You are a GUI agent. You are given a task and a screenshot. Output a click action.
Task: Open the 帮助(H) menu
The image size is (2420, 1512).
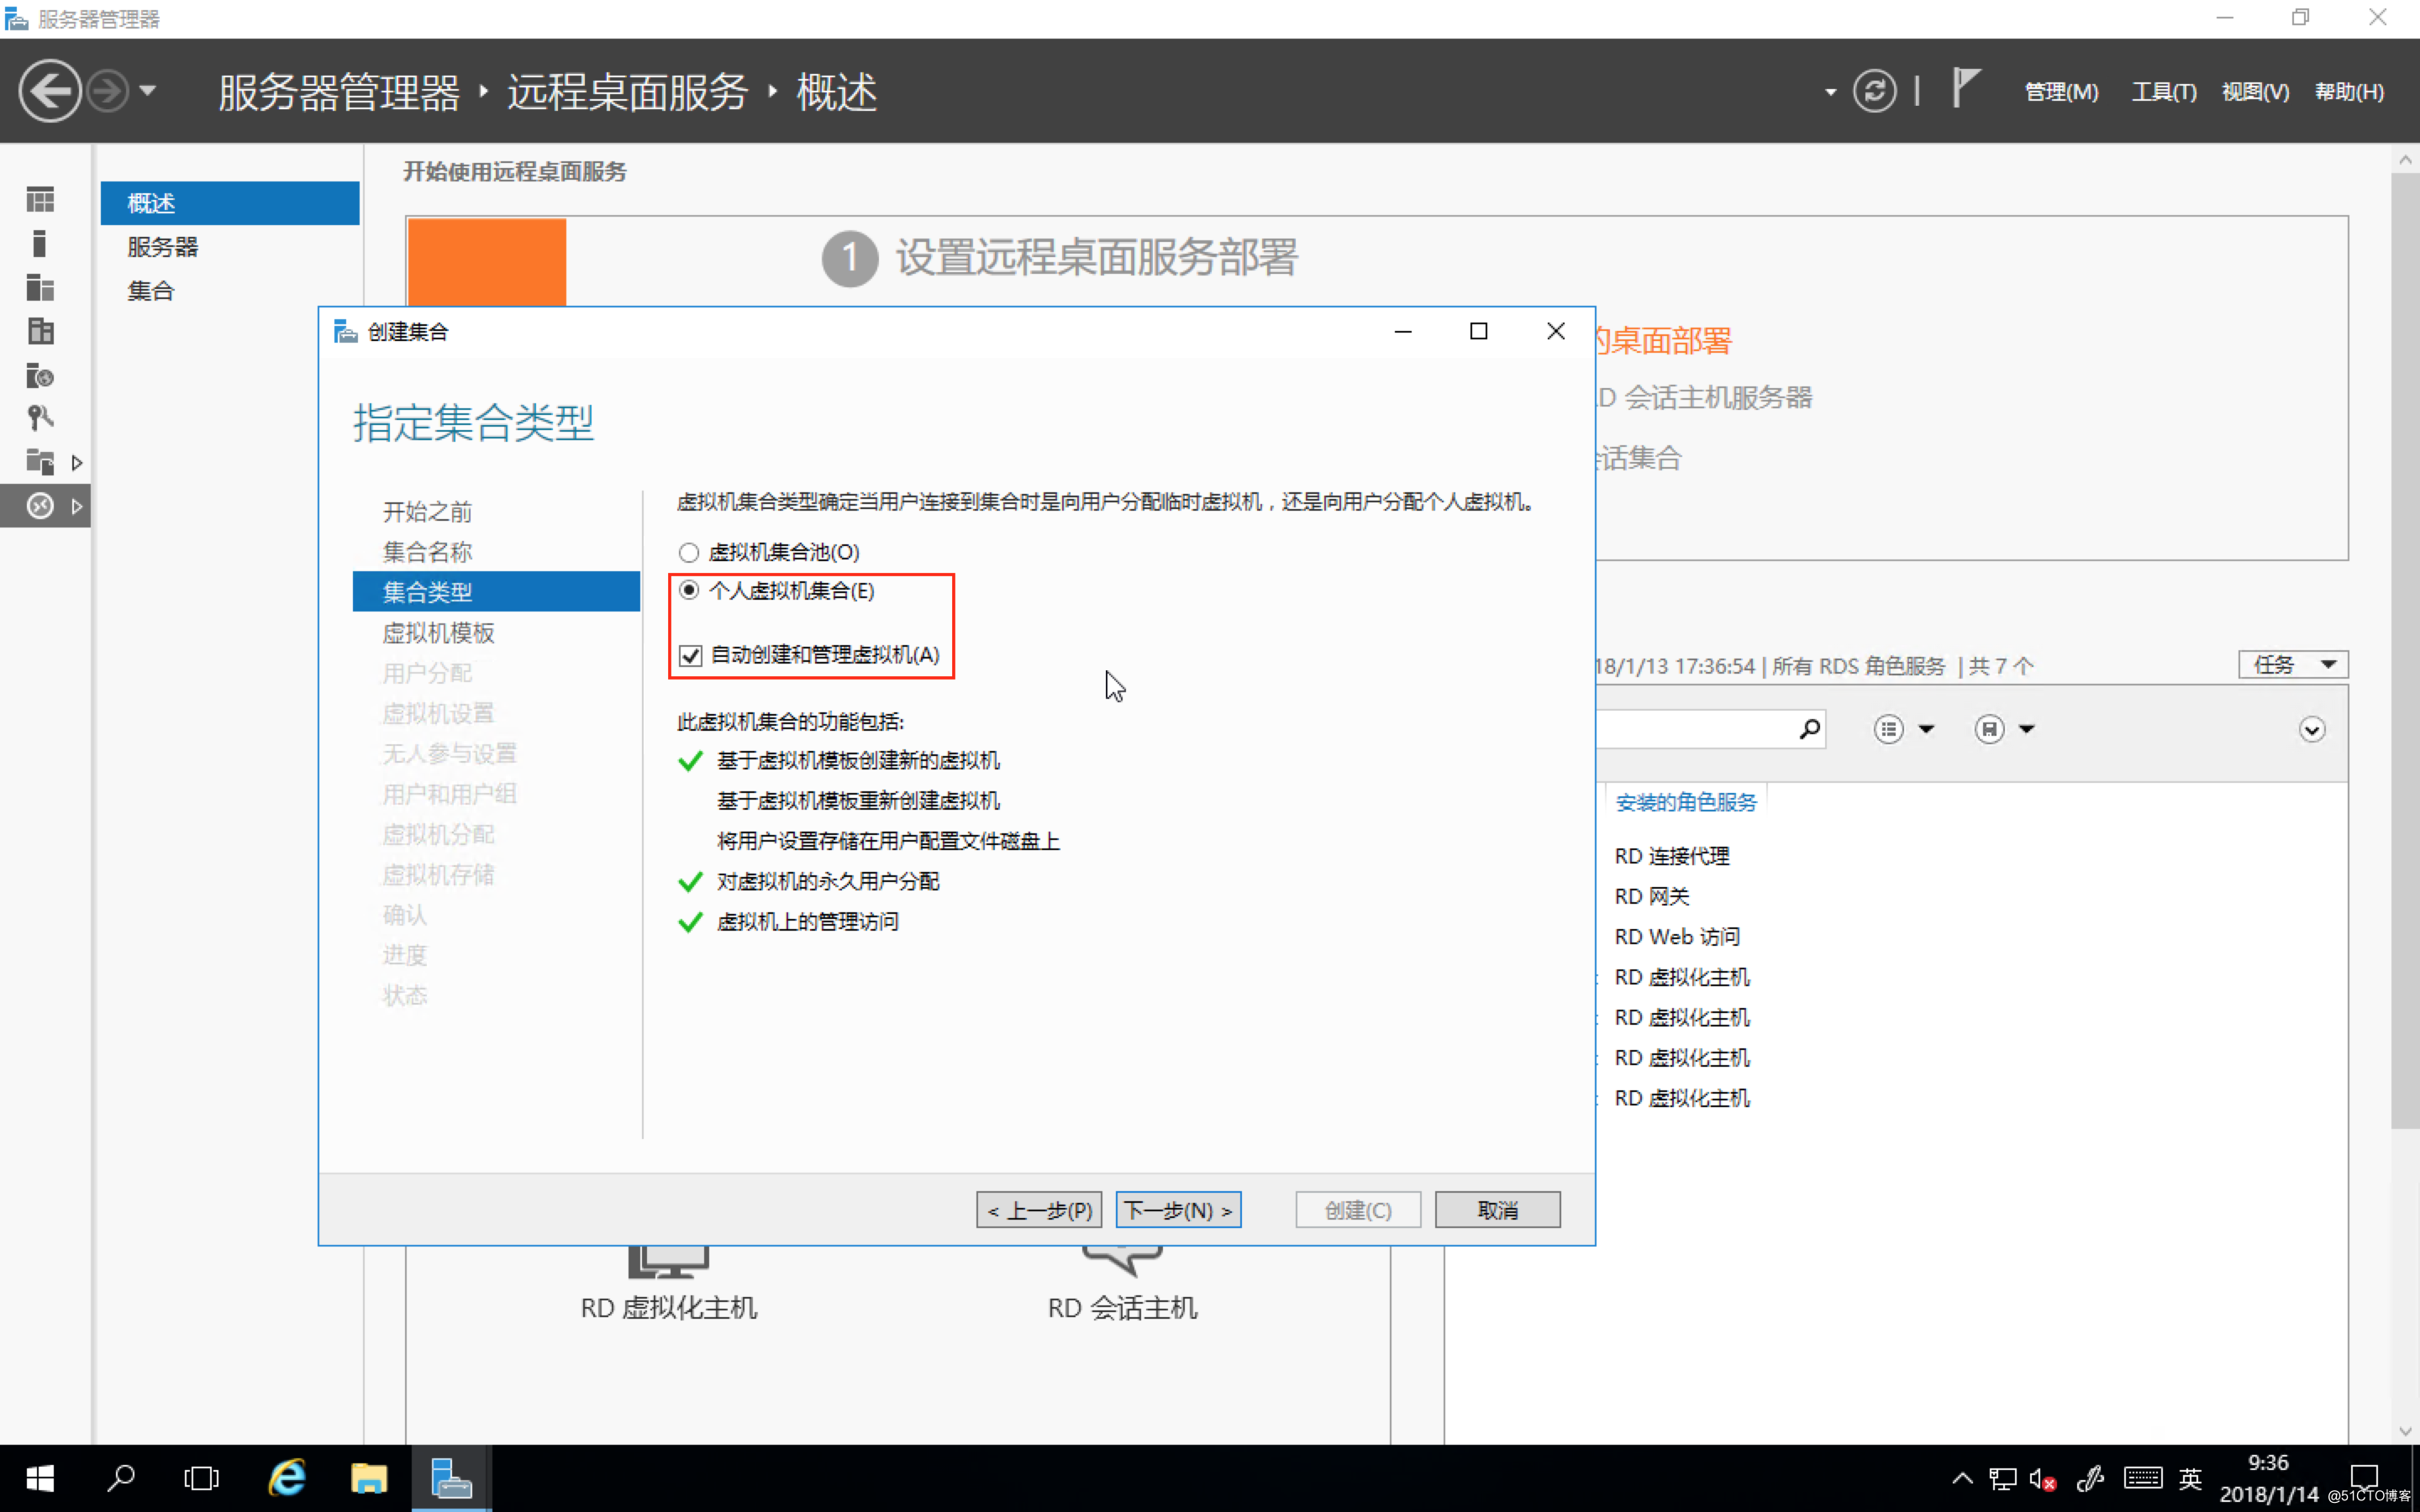click(x=2349, y=92)
